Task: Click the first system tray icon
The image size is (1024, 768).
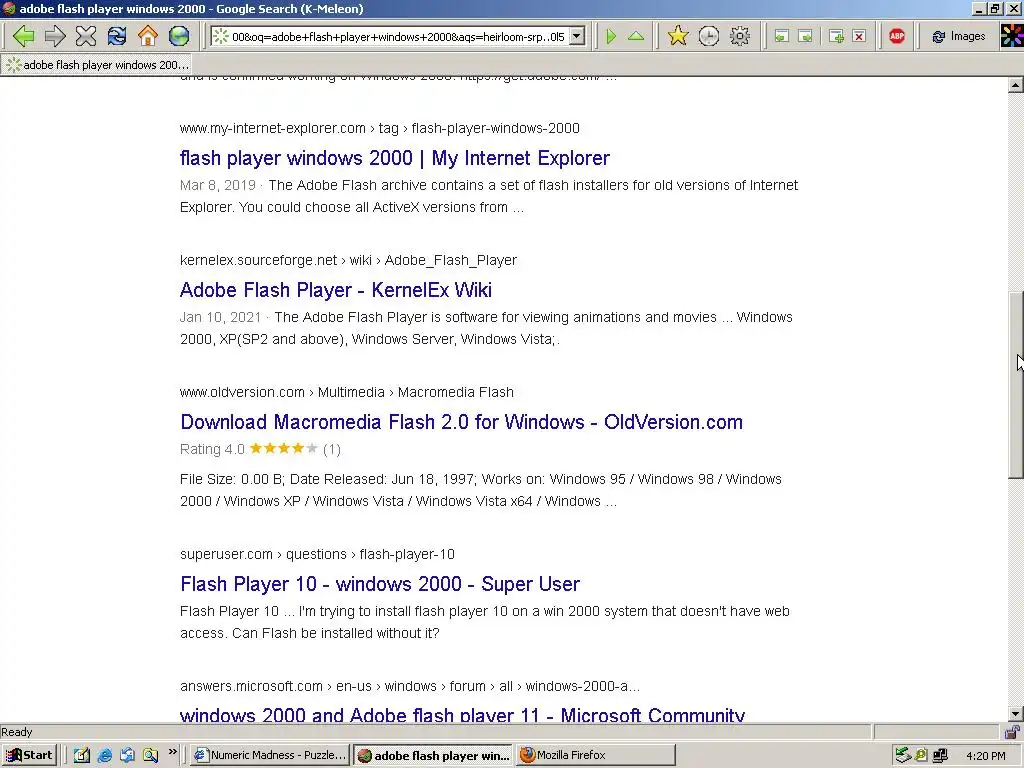Action: [903, 755]
